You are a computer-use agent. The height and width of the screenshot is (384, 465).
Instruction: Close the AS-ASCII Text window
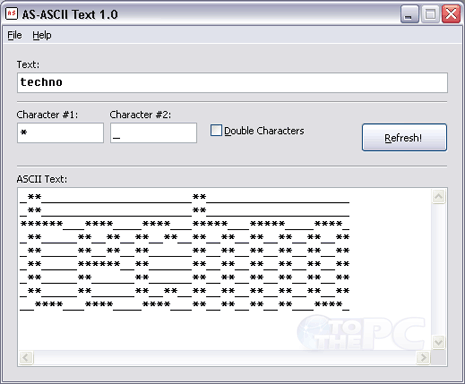tap(451, 14)
